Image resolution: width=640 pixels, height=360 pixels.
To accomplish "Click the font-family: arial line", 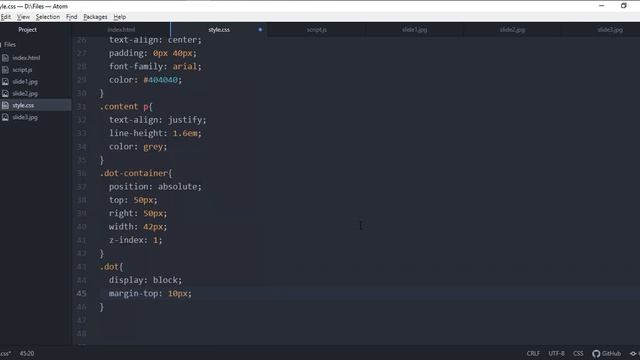I will click(x=155, y=66).
